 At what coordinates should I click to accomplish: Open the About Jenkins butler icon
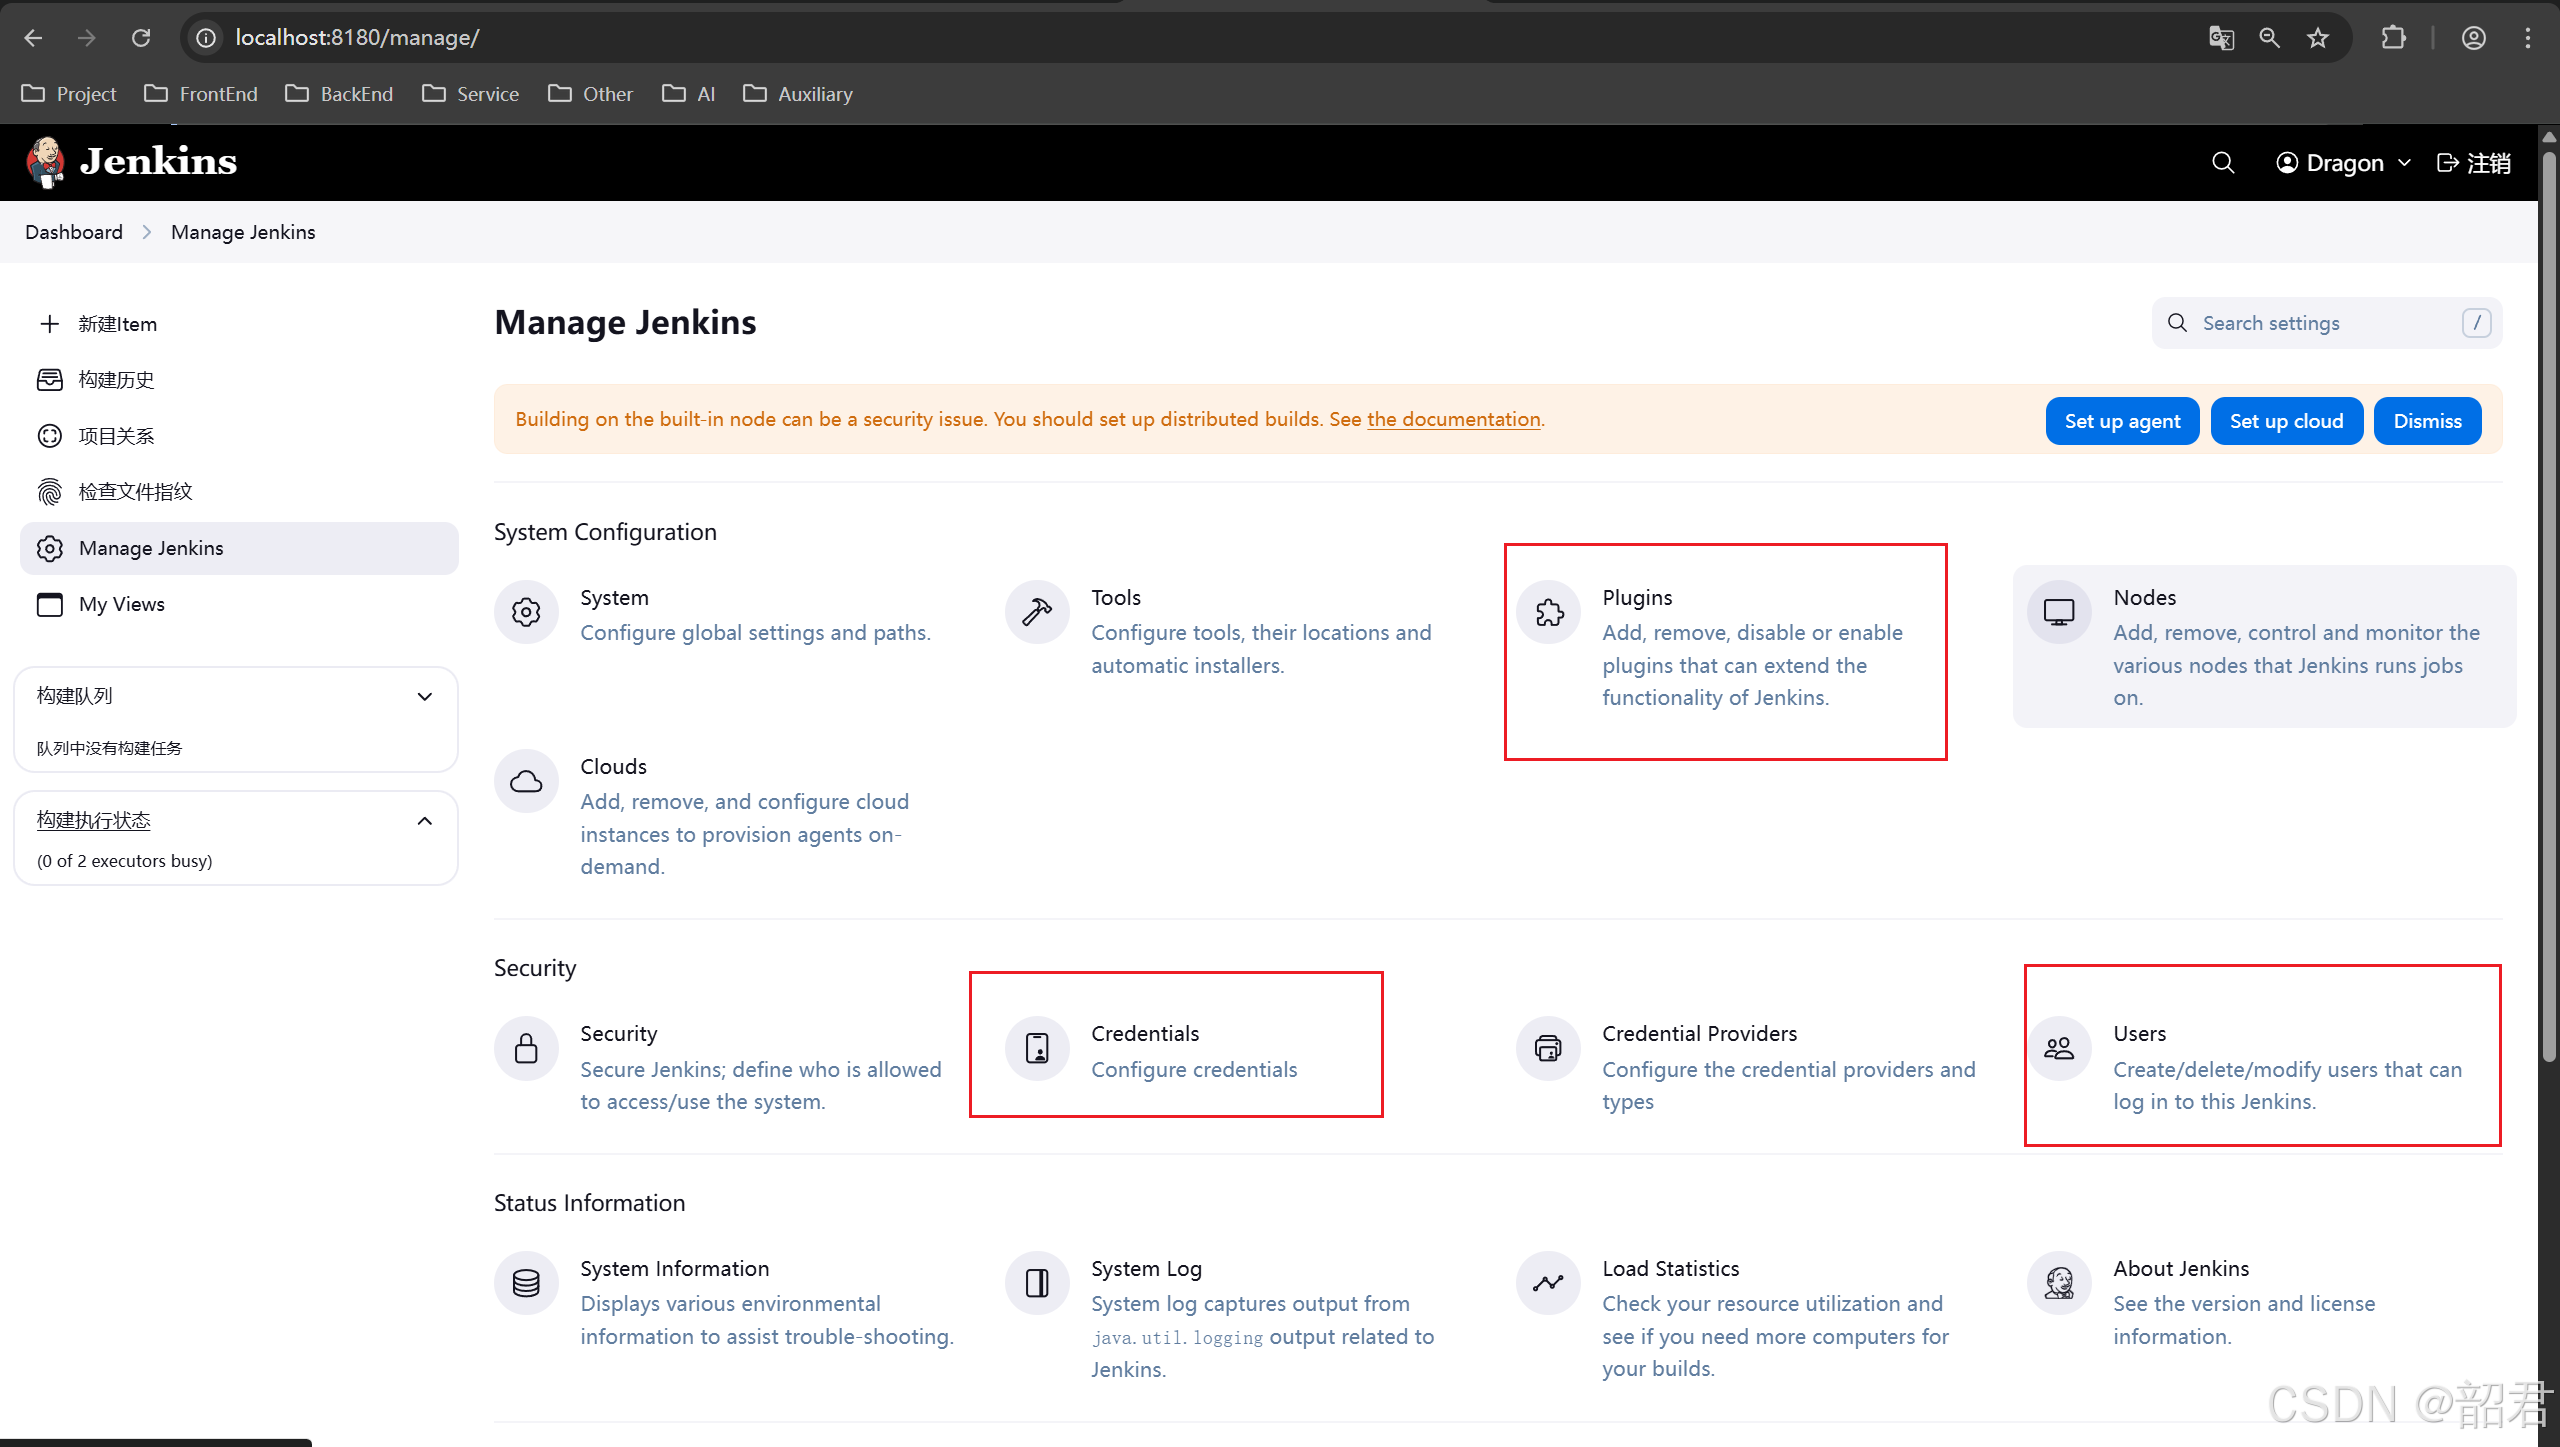pos(2059,1283)
